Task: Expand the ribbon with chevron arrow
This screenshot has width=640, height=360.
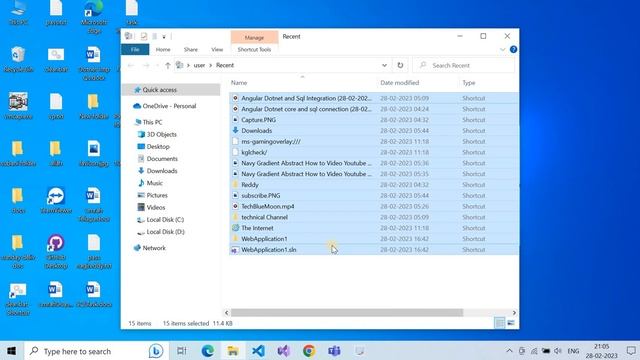Action: 503,49
